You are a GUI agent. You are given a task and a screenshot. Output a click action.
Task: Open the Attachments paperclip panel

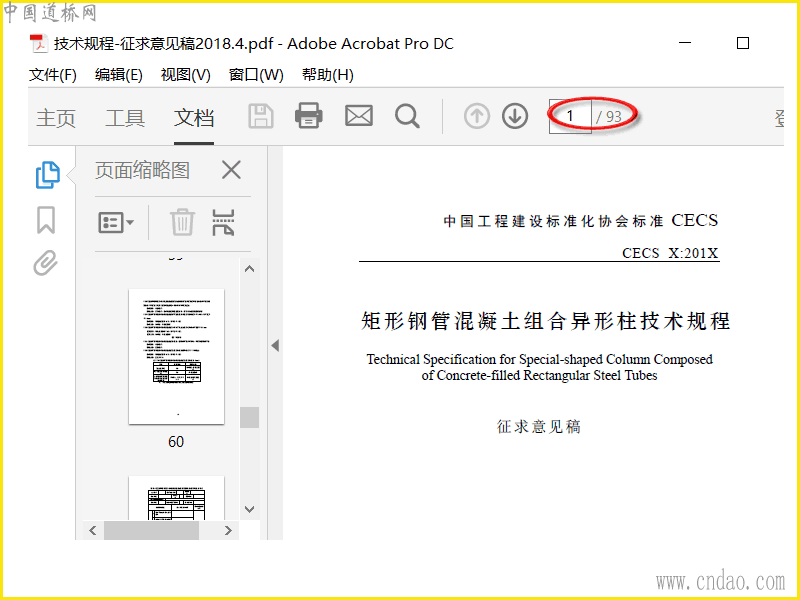45,263
